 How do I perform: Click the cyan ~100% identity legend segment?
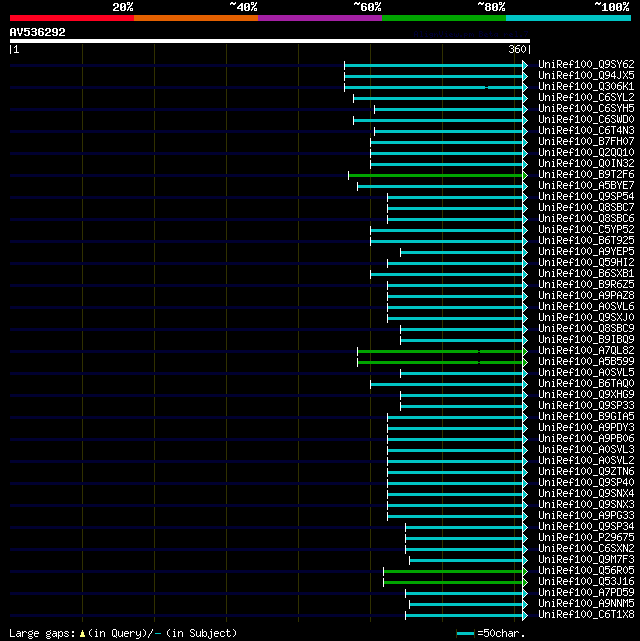coord(568,18)
